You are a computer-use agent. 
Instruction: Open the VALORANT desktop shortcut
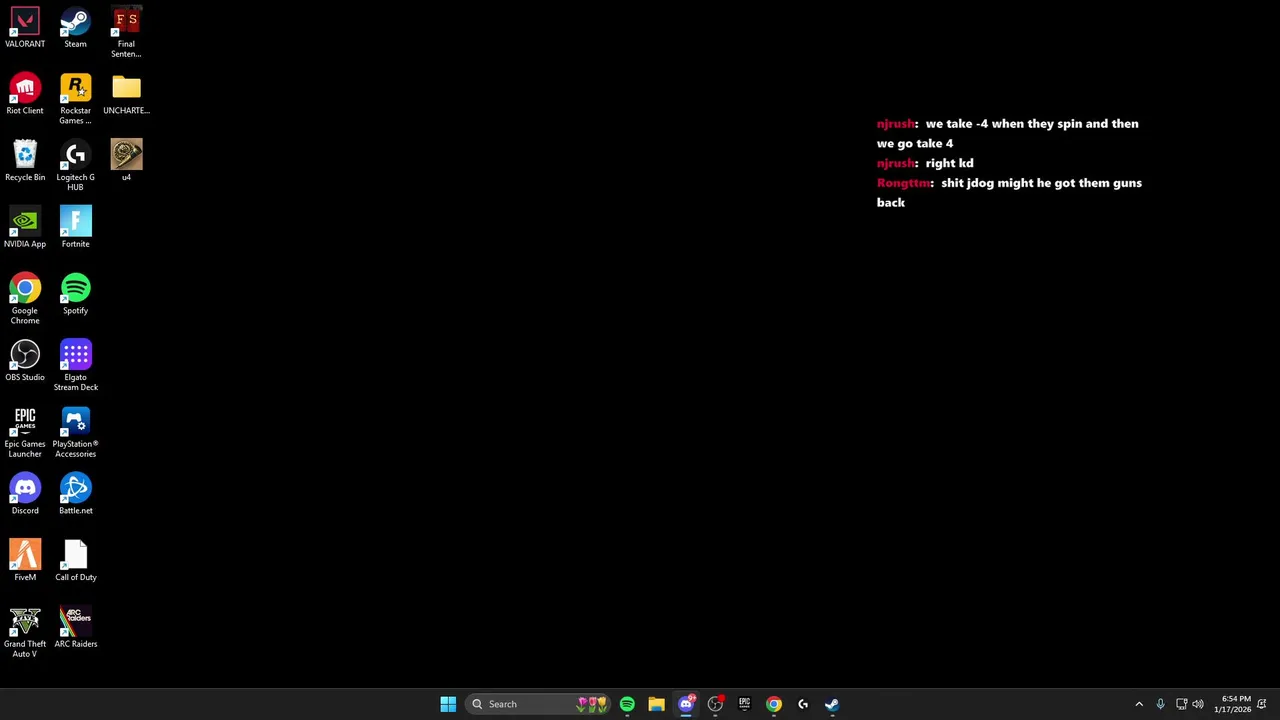coord(25,28)
